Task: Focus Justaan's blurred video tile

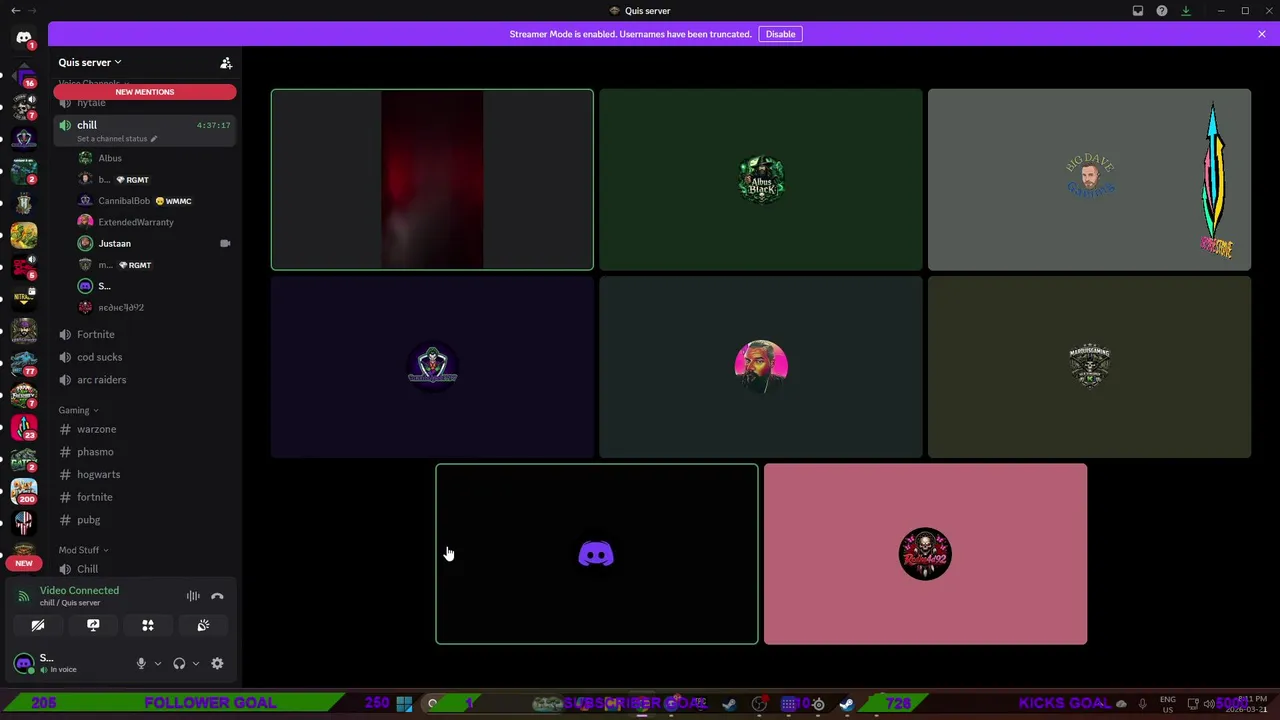Action: pyautogui.click(x=432, y=180)
